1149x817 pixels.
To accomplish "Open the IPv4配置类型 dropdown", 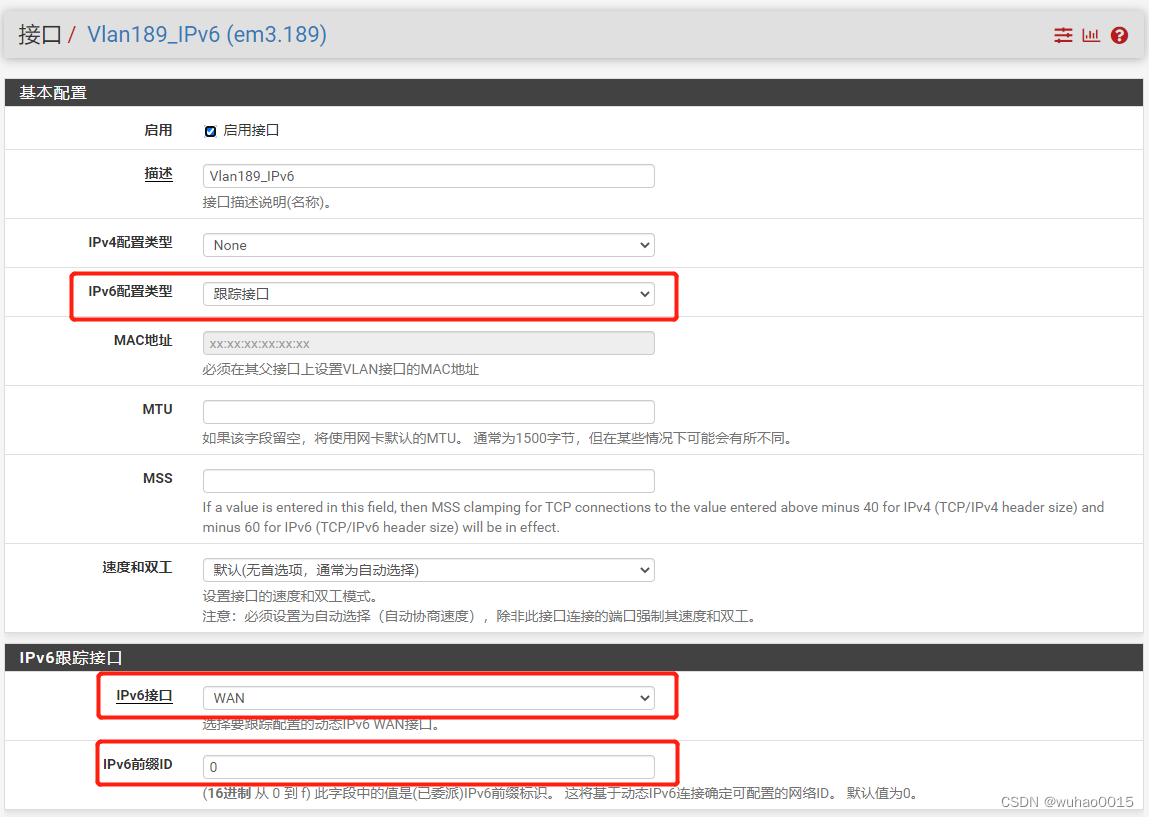I will (428, 244).
